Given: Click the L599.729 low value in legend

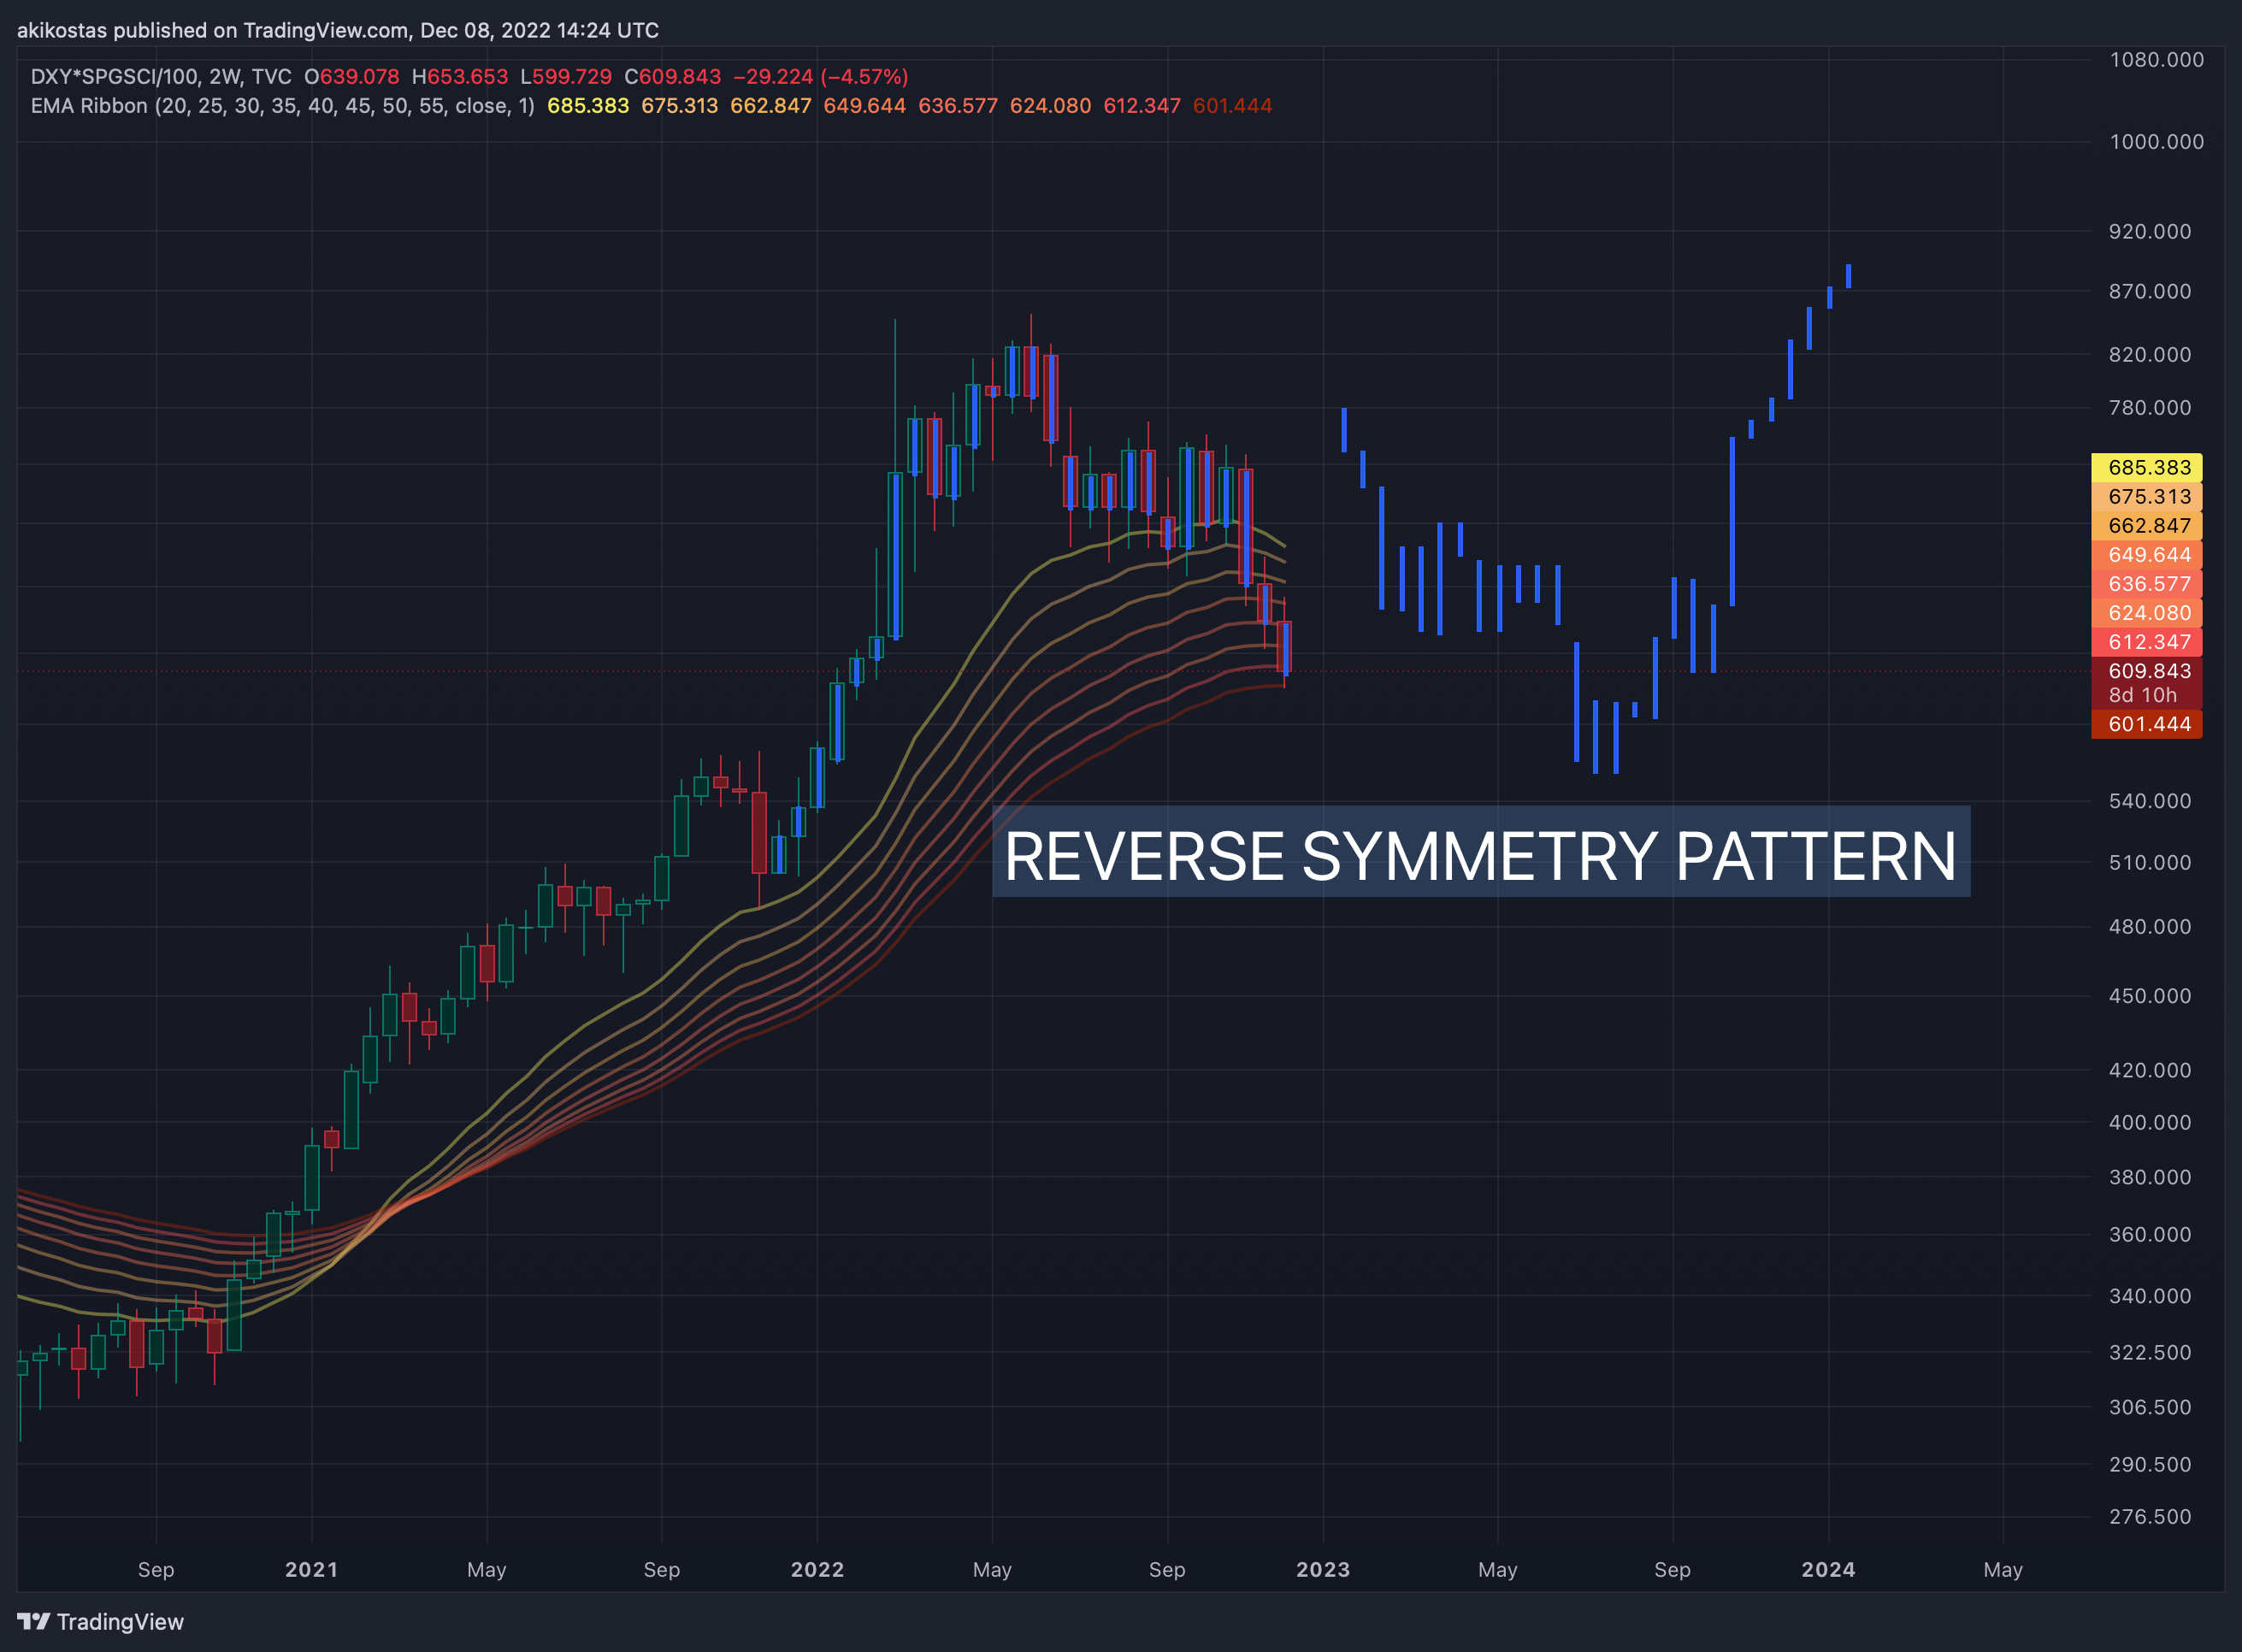Looking at the screenshot, I should click(566, 77).
